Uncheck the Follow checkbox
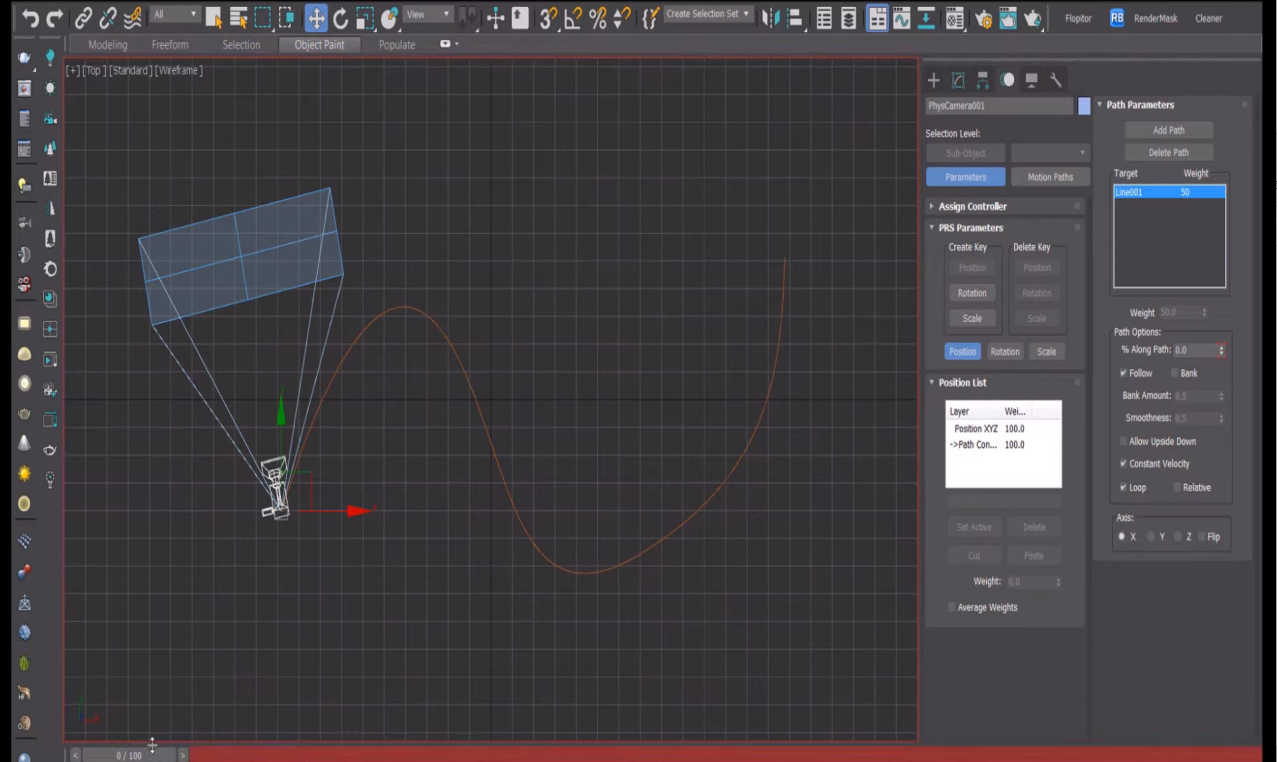Viewport: 1277px width, 762px height. click(1124, 373)
